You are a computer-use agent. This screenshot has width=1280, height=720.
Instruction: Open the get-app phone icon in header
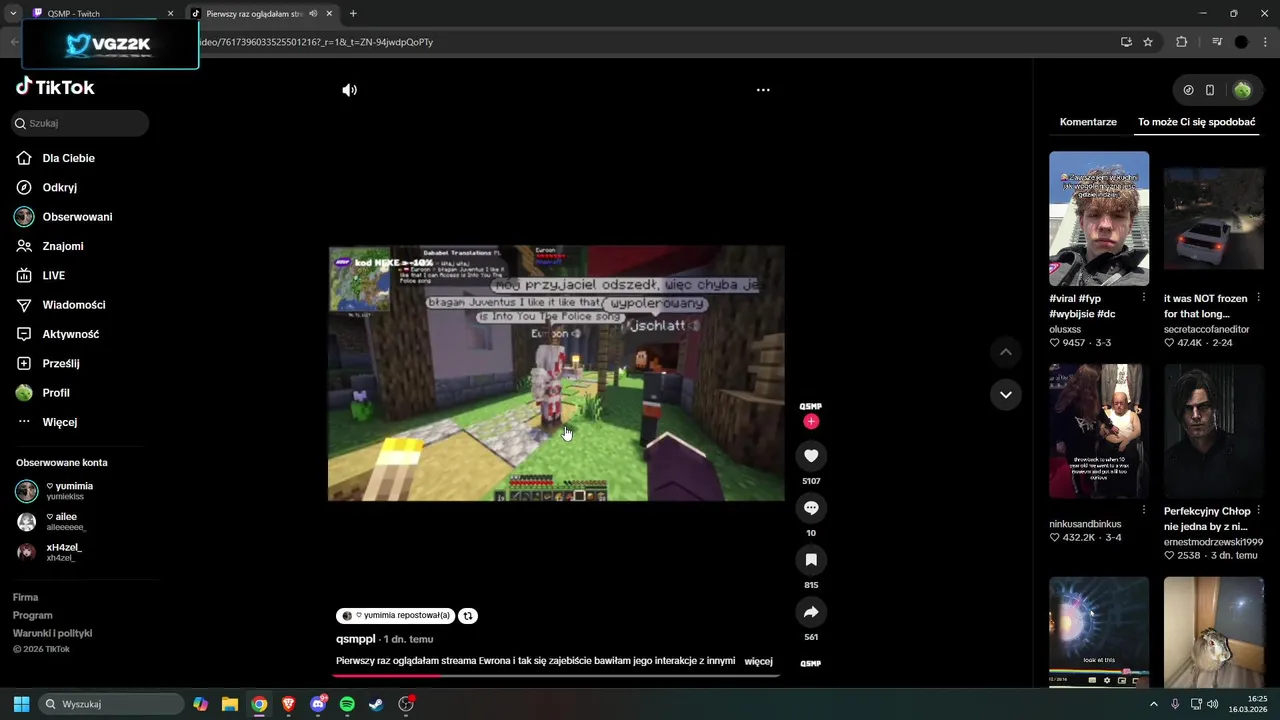click(1210, 90)
